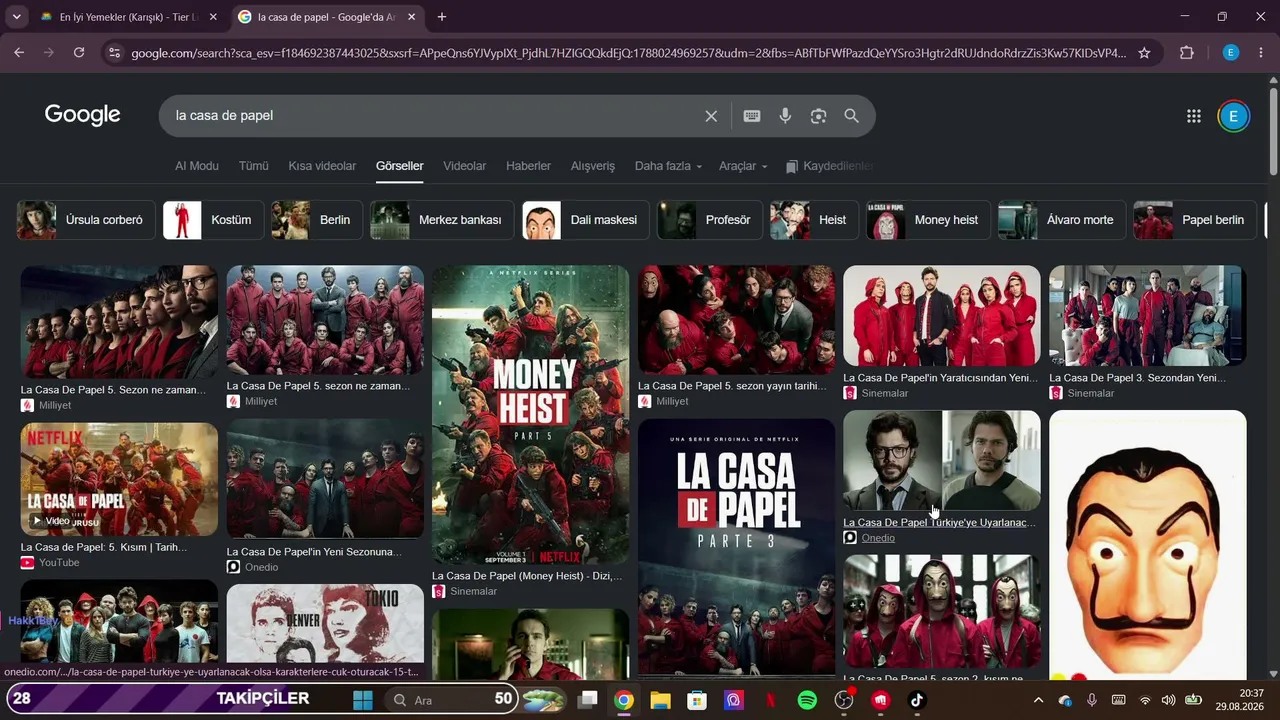
Task: Reload the current page
Action: point(79,53)
